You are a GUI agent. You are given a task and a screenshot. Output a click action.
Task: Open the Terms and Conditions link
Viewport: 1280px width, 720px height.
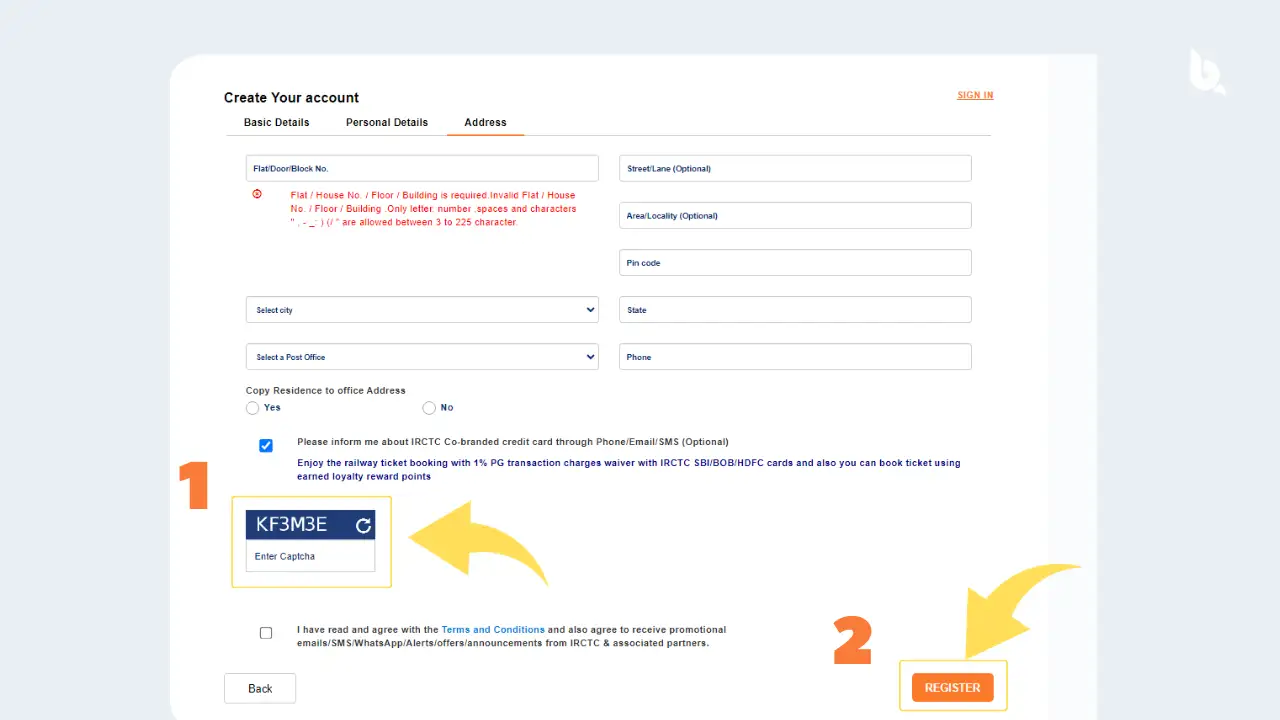coord(493,630)
